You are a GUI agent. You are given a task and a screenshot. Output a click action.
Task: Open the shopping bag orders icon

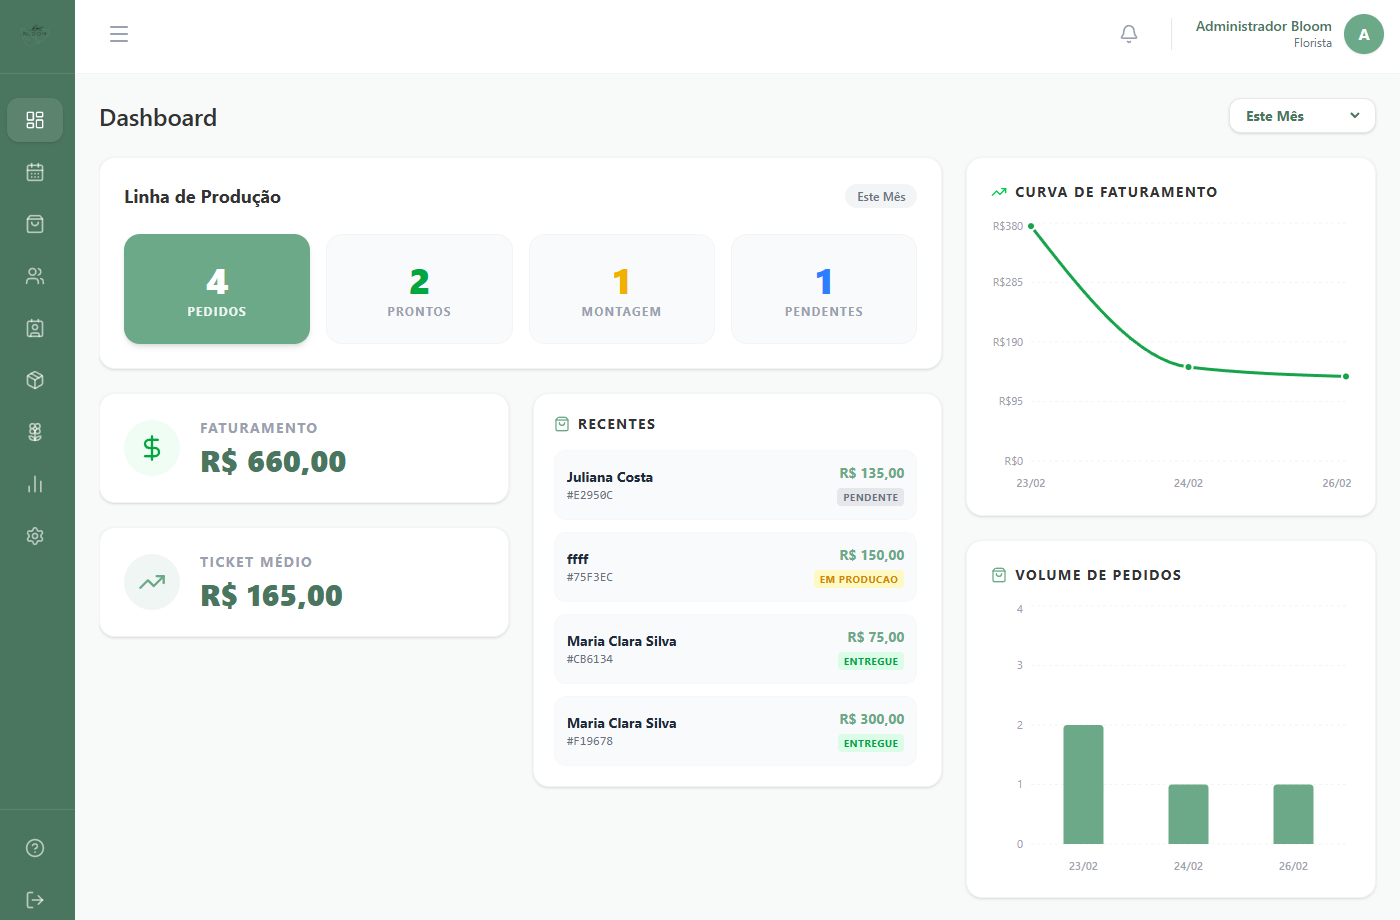(x=35, y=224)
